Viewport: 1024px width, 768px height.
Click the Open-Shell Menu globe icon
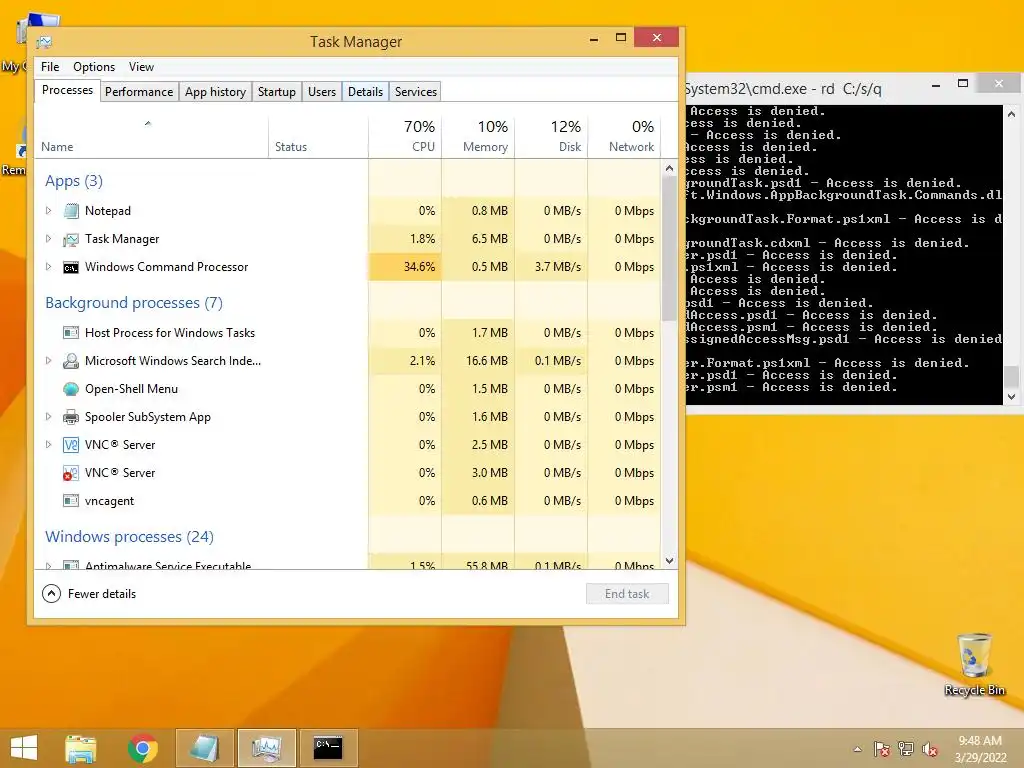(x=71, y=389)
